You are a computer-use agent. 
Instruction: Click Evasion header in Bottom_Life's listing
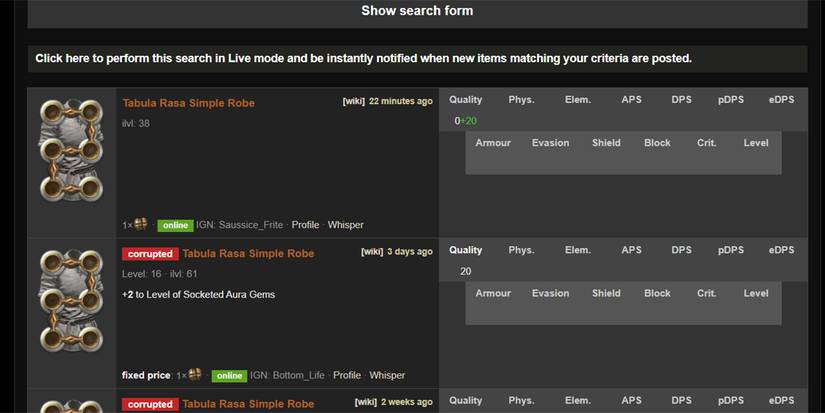click(x=550, y=293)
